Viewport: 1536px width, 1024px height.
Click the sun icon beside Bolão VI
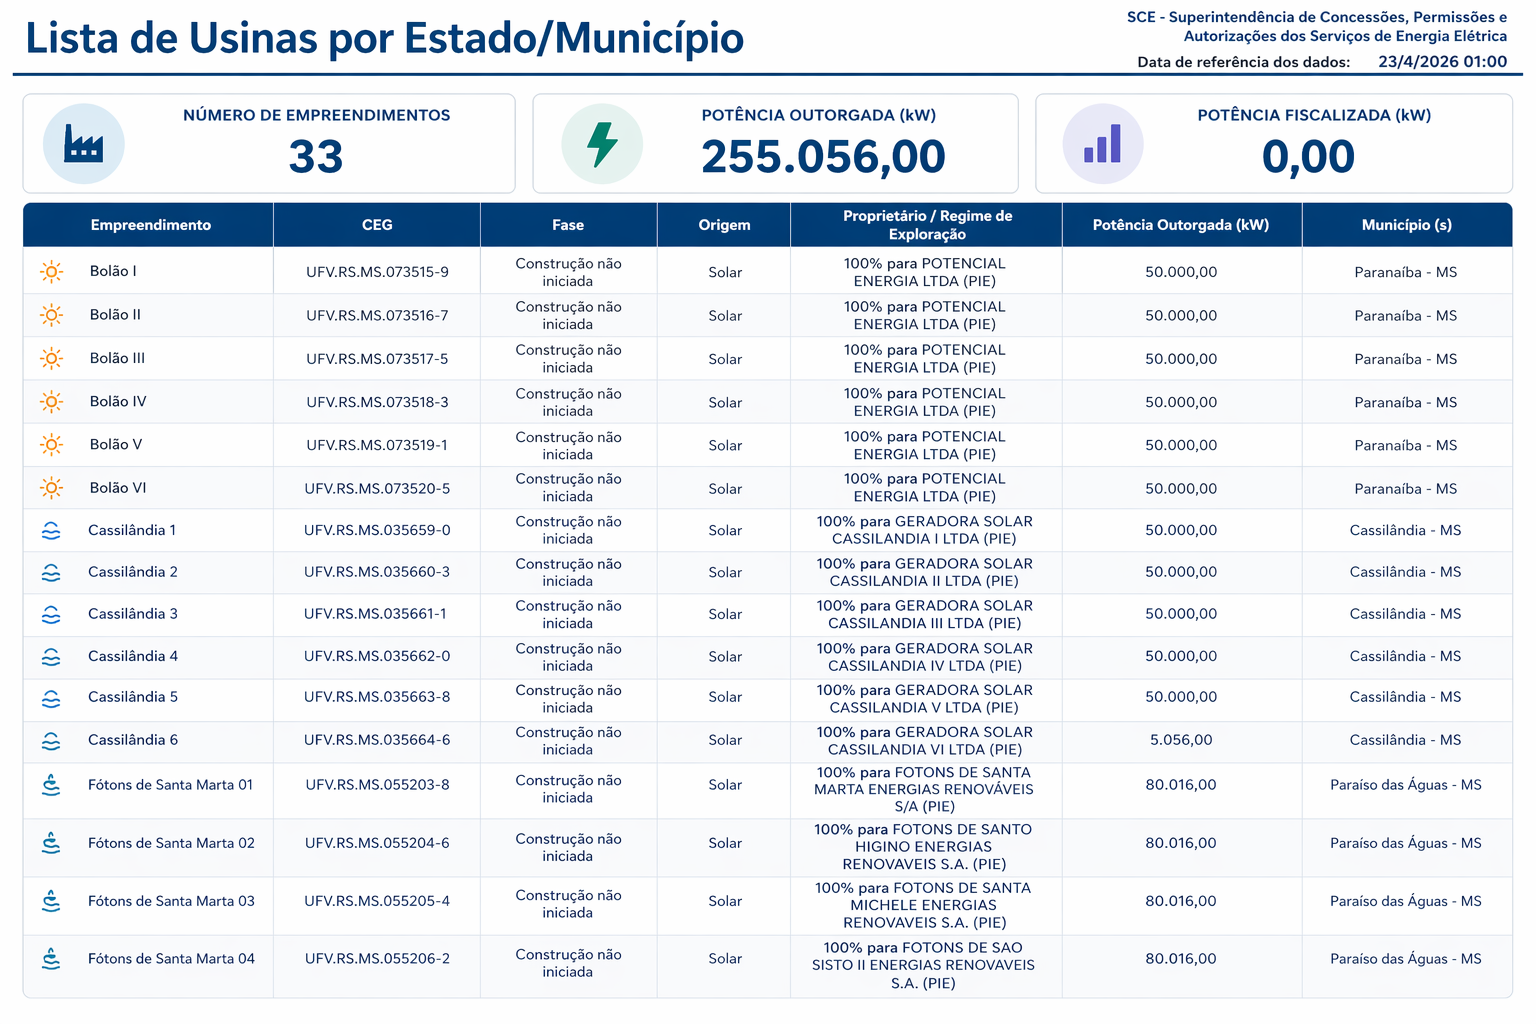(x=51, y=488)
